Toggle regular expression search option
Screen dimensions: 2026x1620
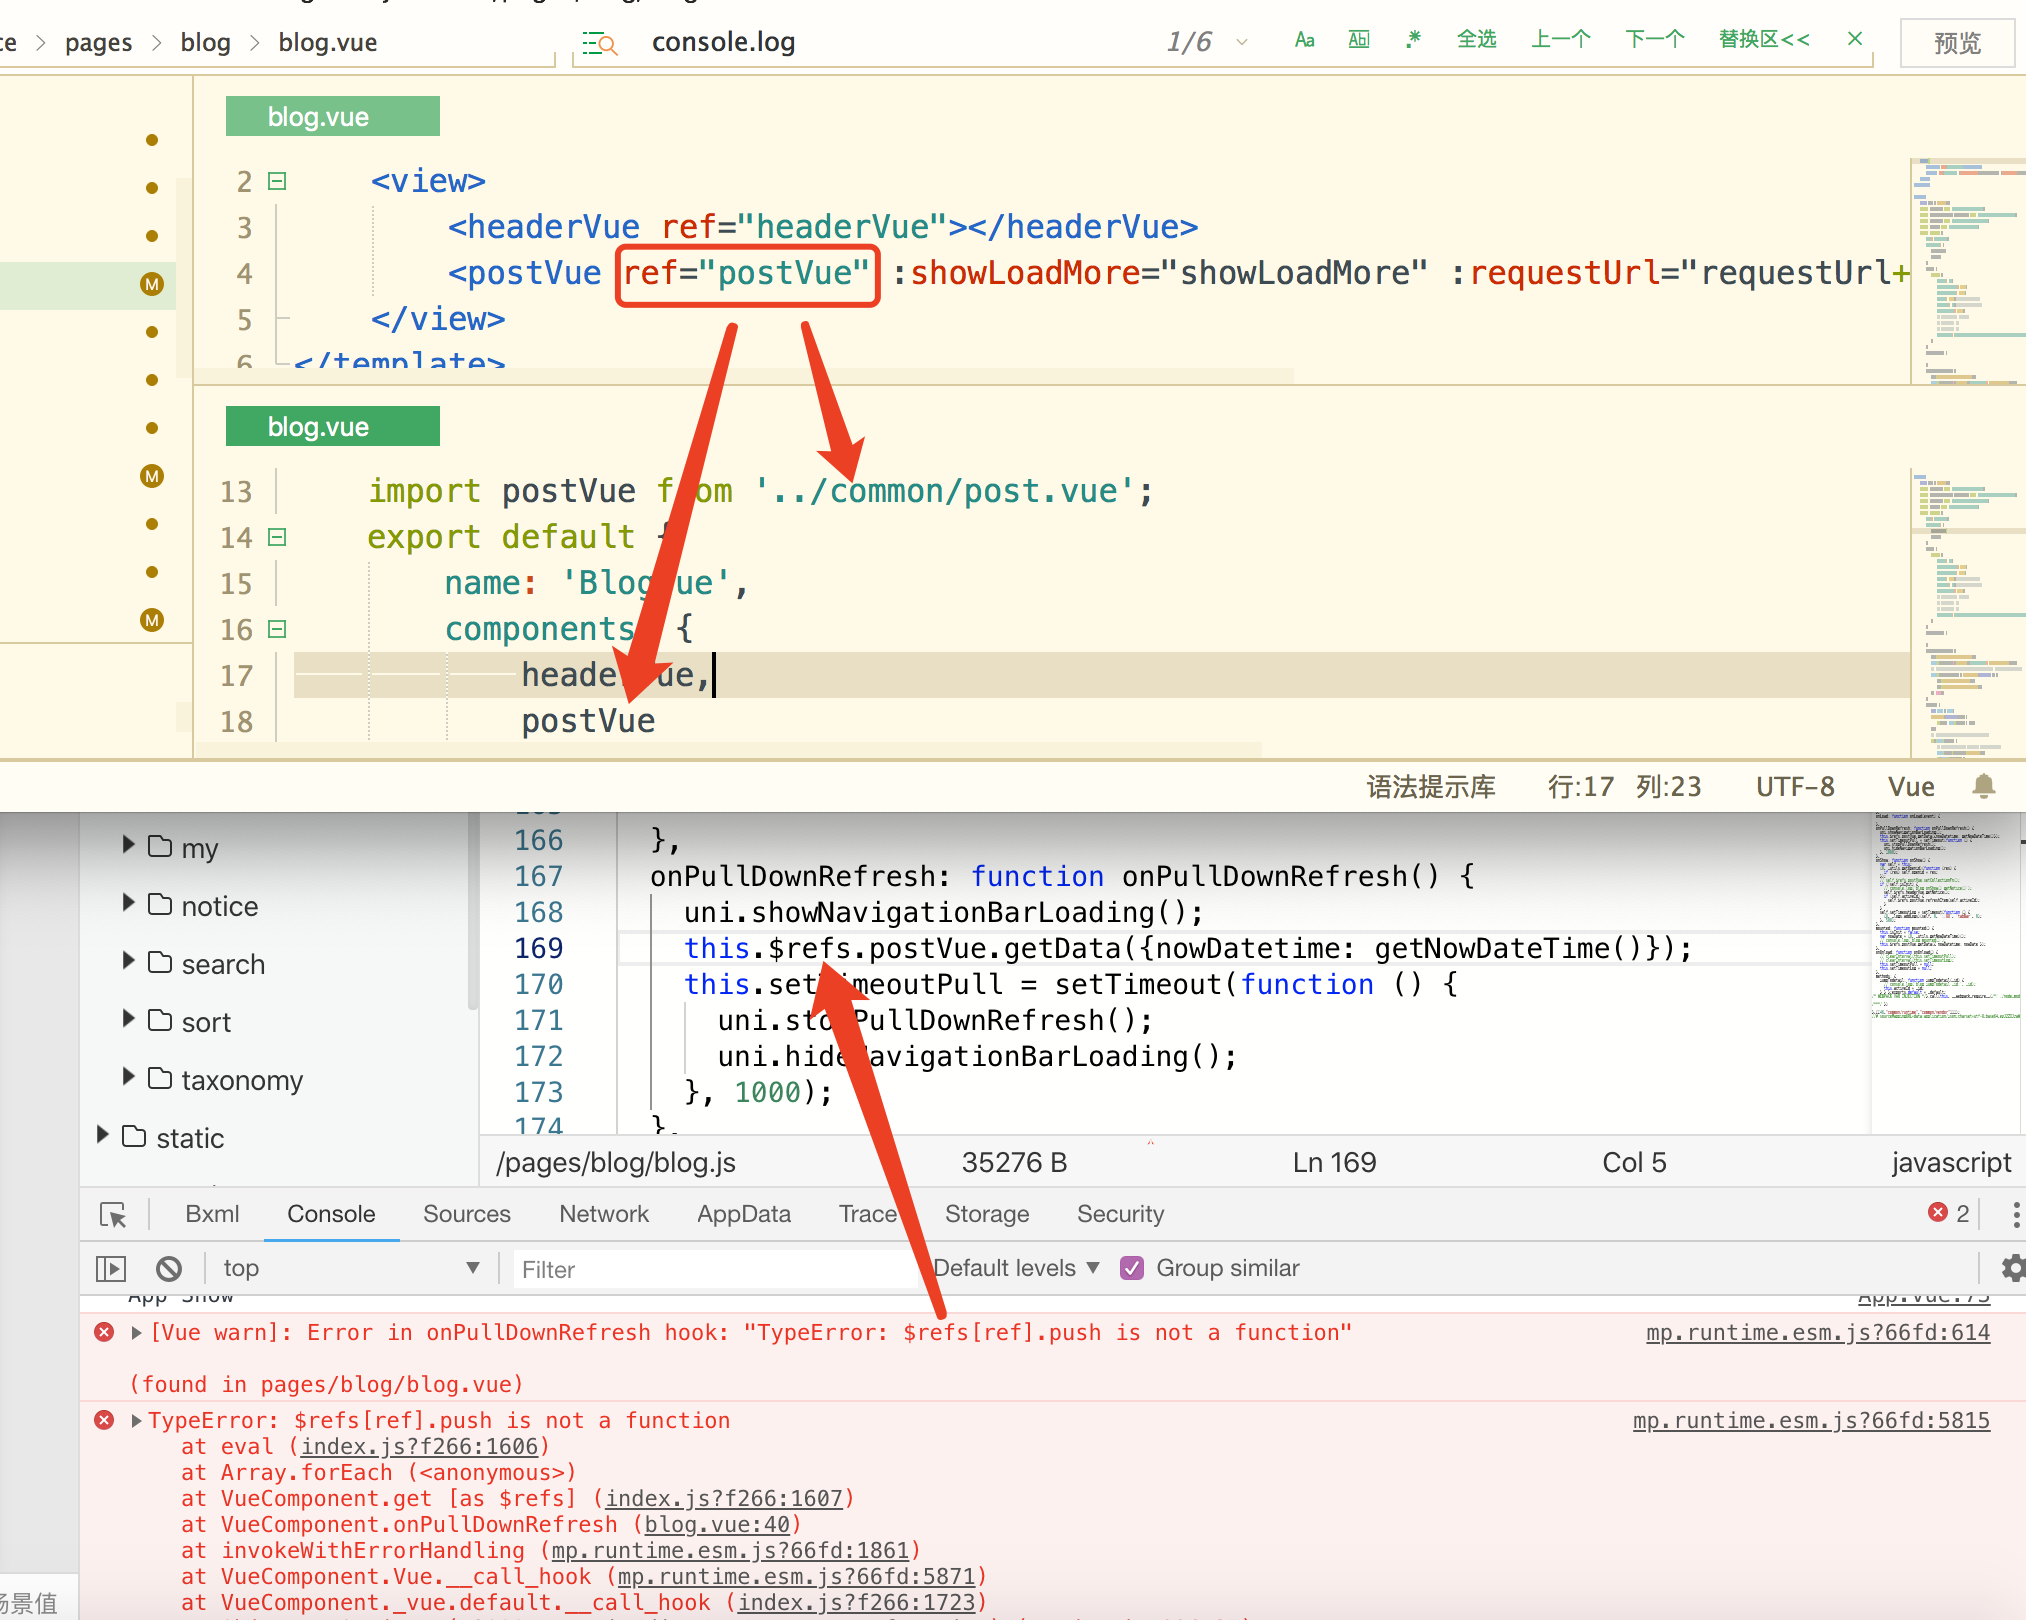pos(1412,40)
